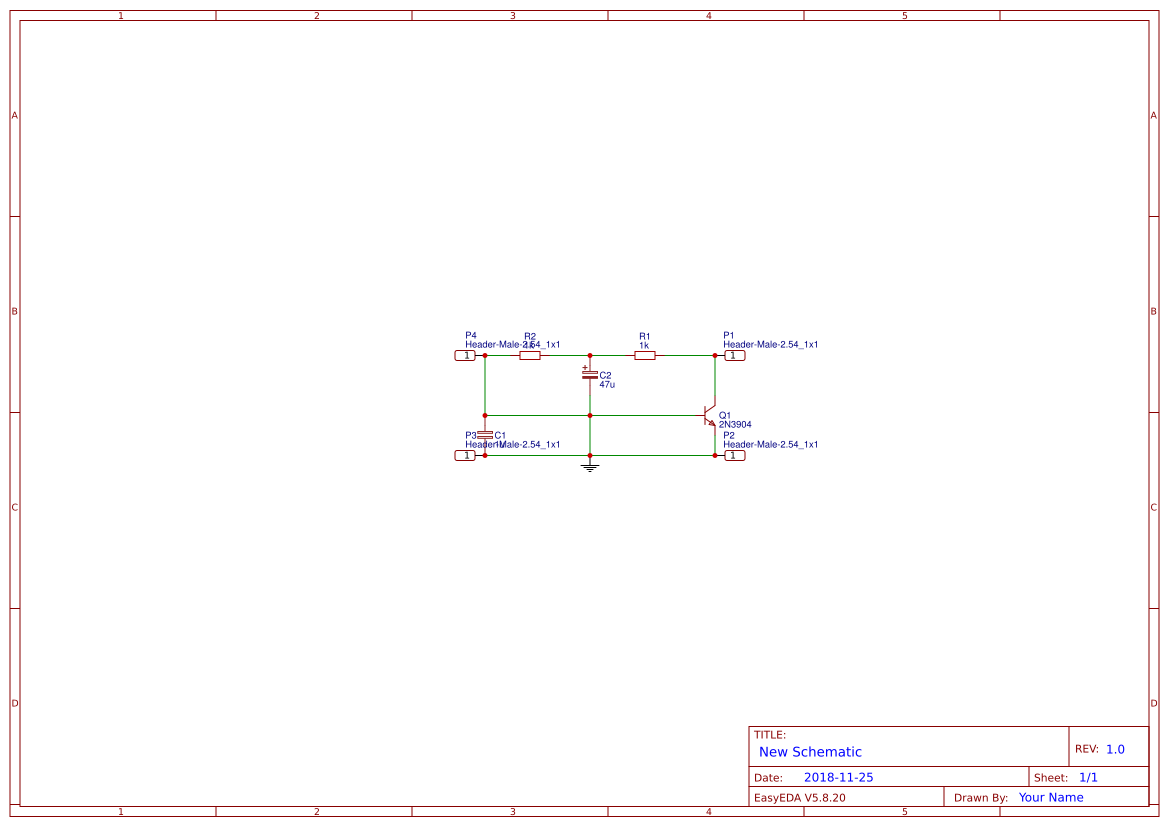
Task: Click the R1 designator label
Action: pos(644,336)
